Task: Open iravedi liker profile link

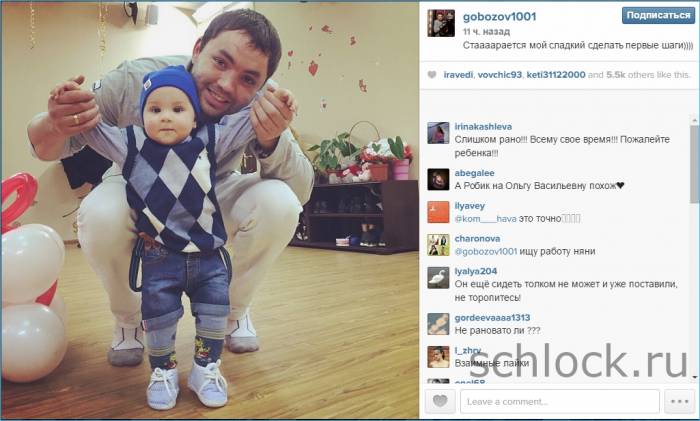Action: tap(458, 75)
